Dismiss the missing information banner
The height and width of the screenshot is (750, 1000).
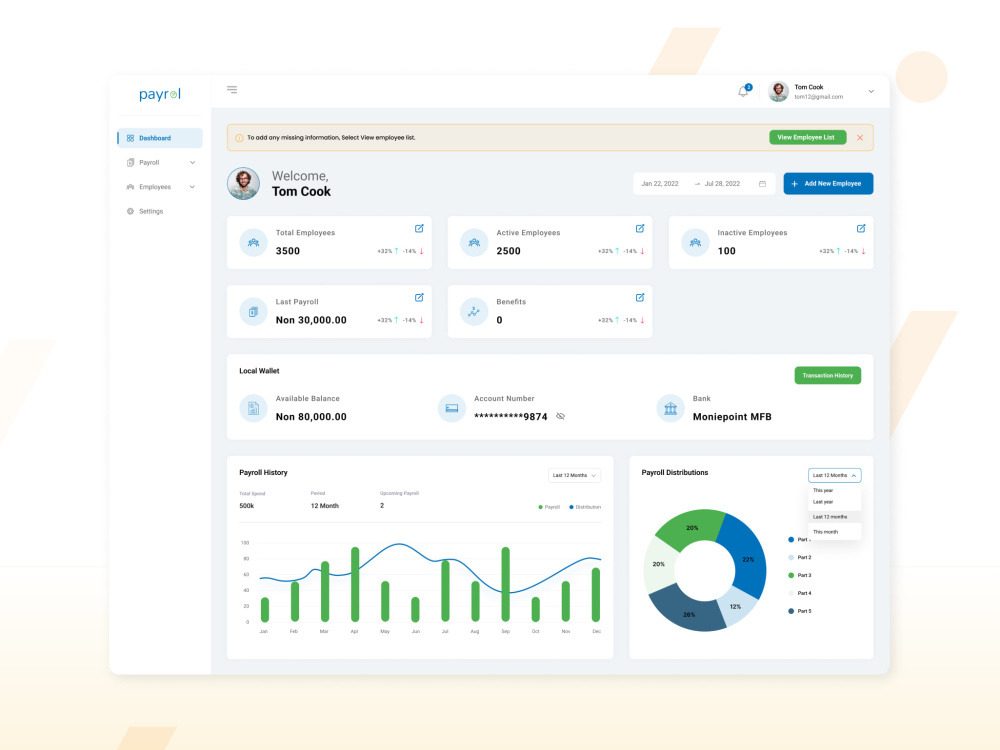coord(860,138)
